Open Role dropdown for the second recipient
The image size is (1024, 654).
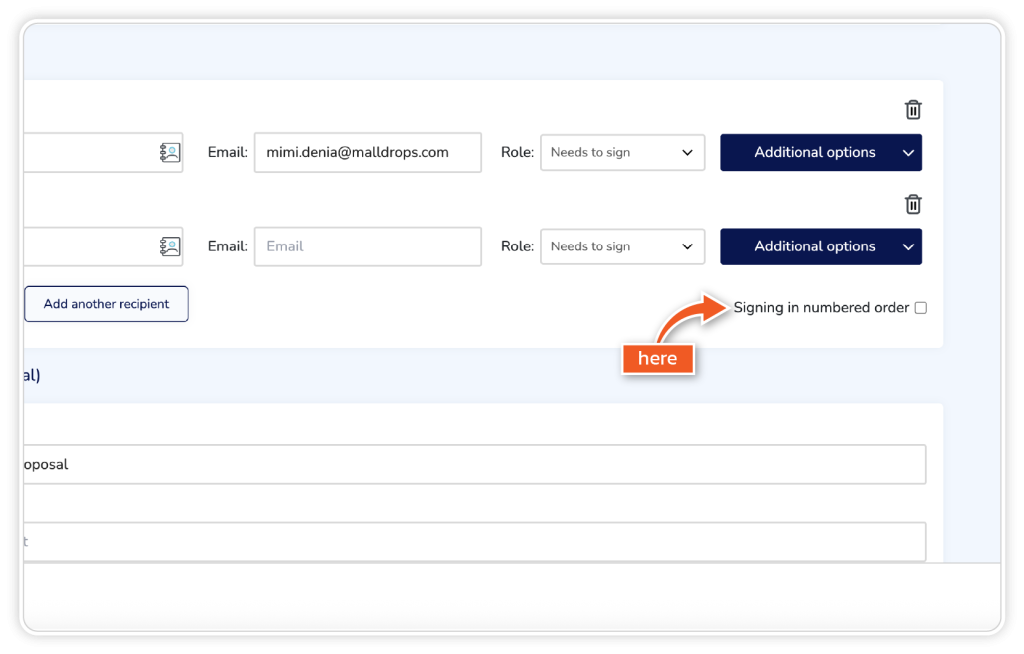coord(622,246)
